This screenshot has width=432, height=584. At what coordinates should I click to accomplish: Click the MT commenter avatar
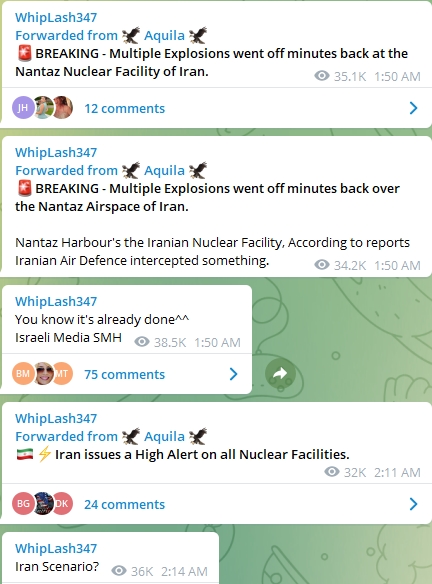coord(63,374)
